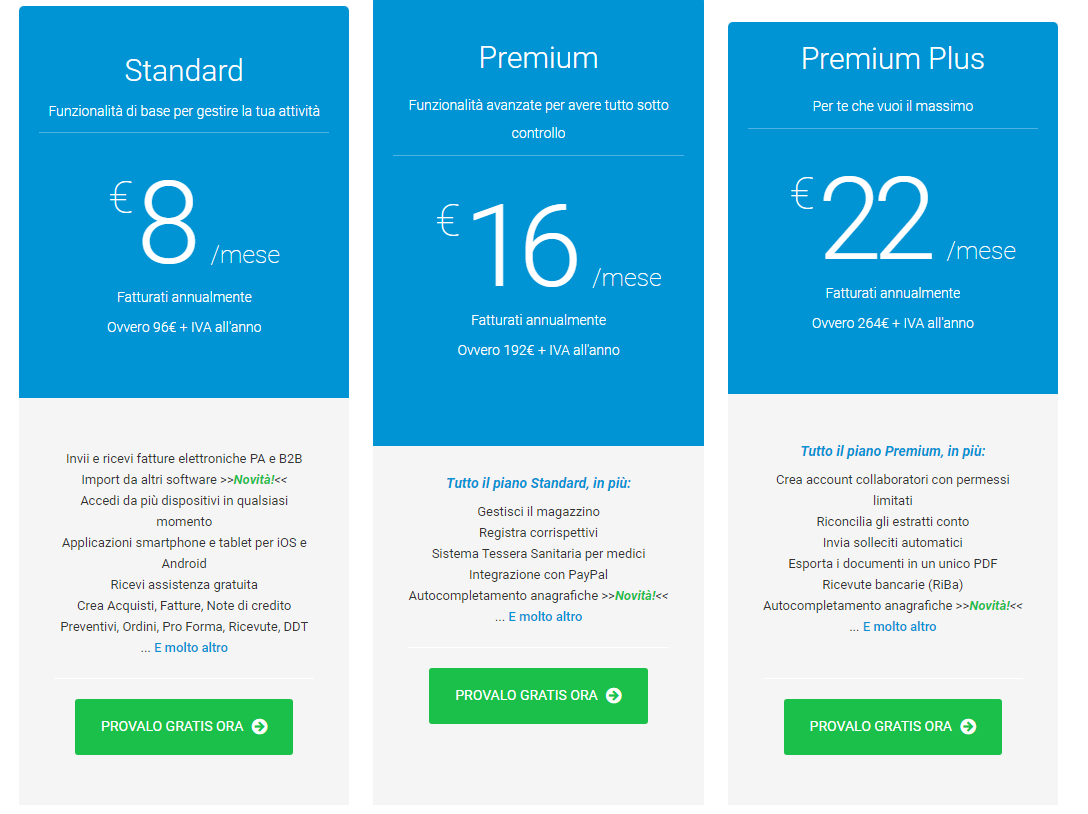
Task: Select the Standard plan heading
Action: pos(184,70)
